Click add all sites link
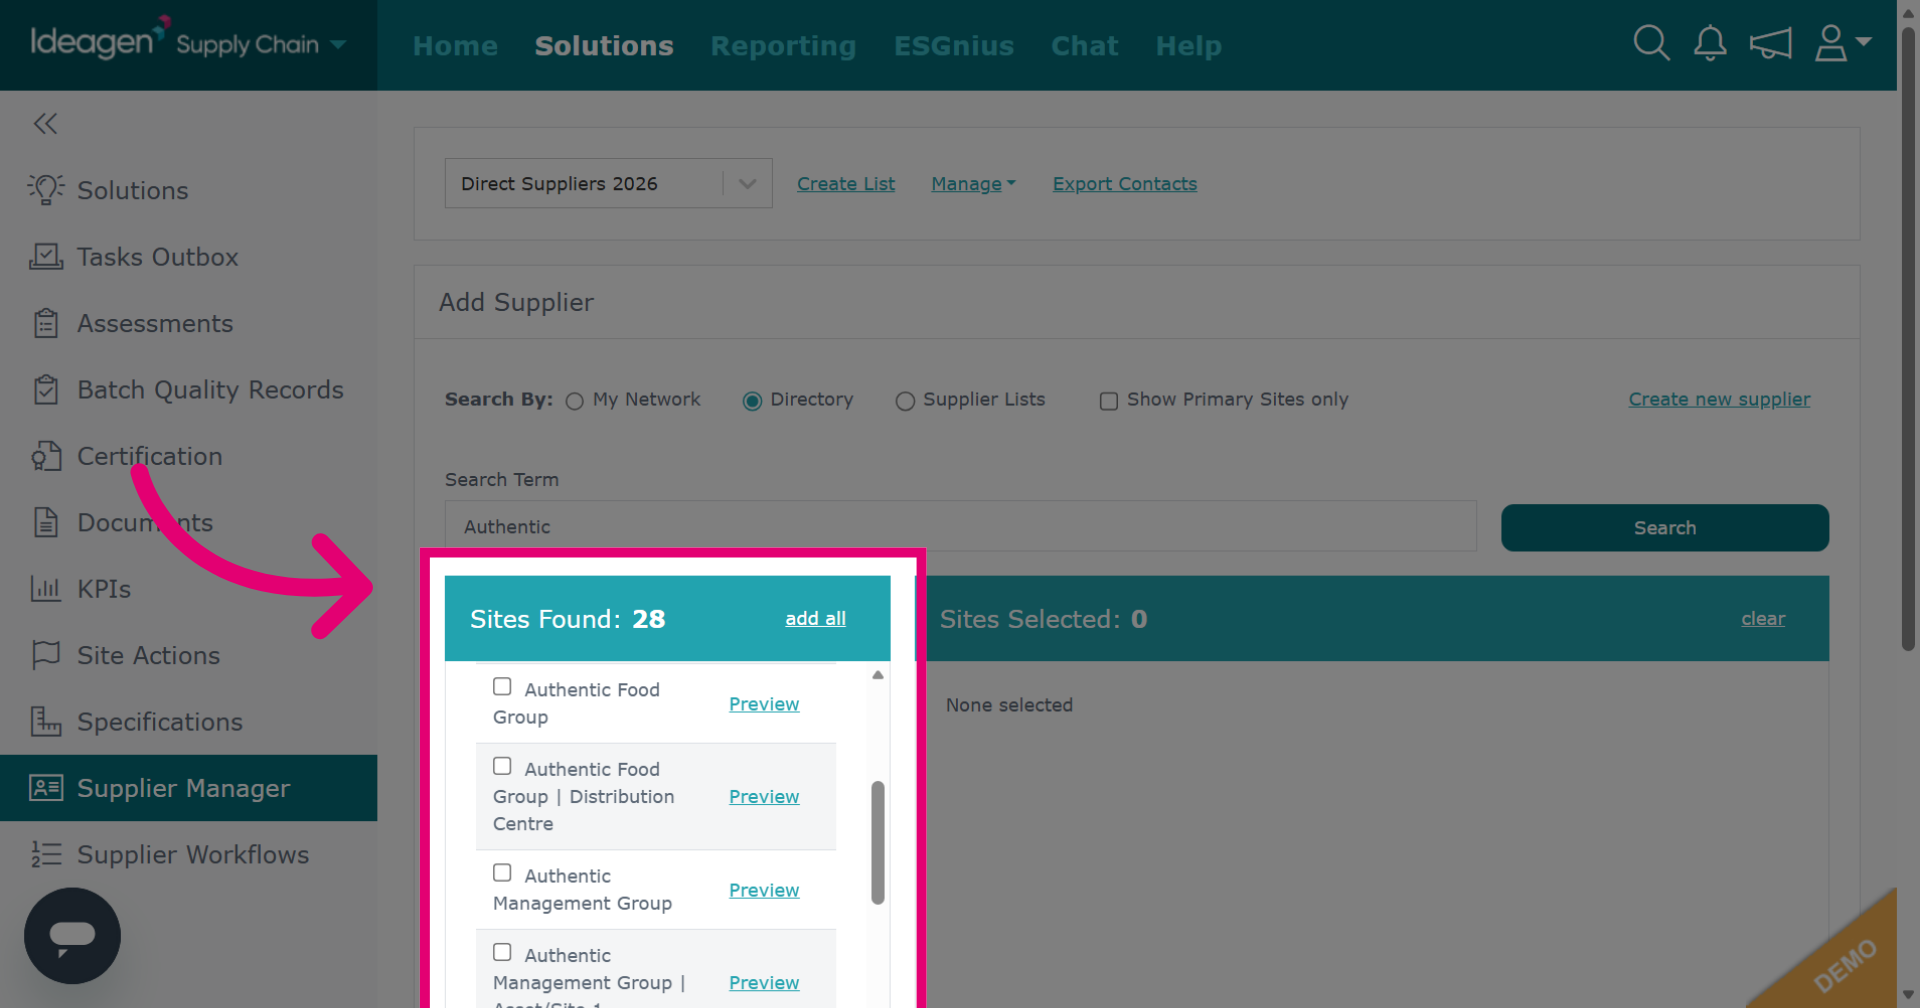Screen dimensions: 1920x1008 pyautogui.click(x=815, y=618)
